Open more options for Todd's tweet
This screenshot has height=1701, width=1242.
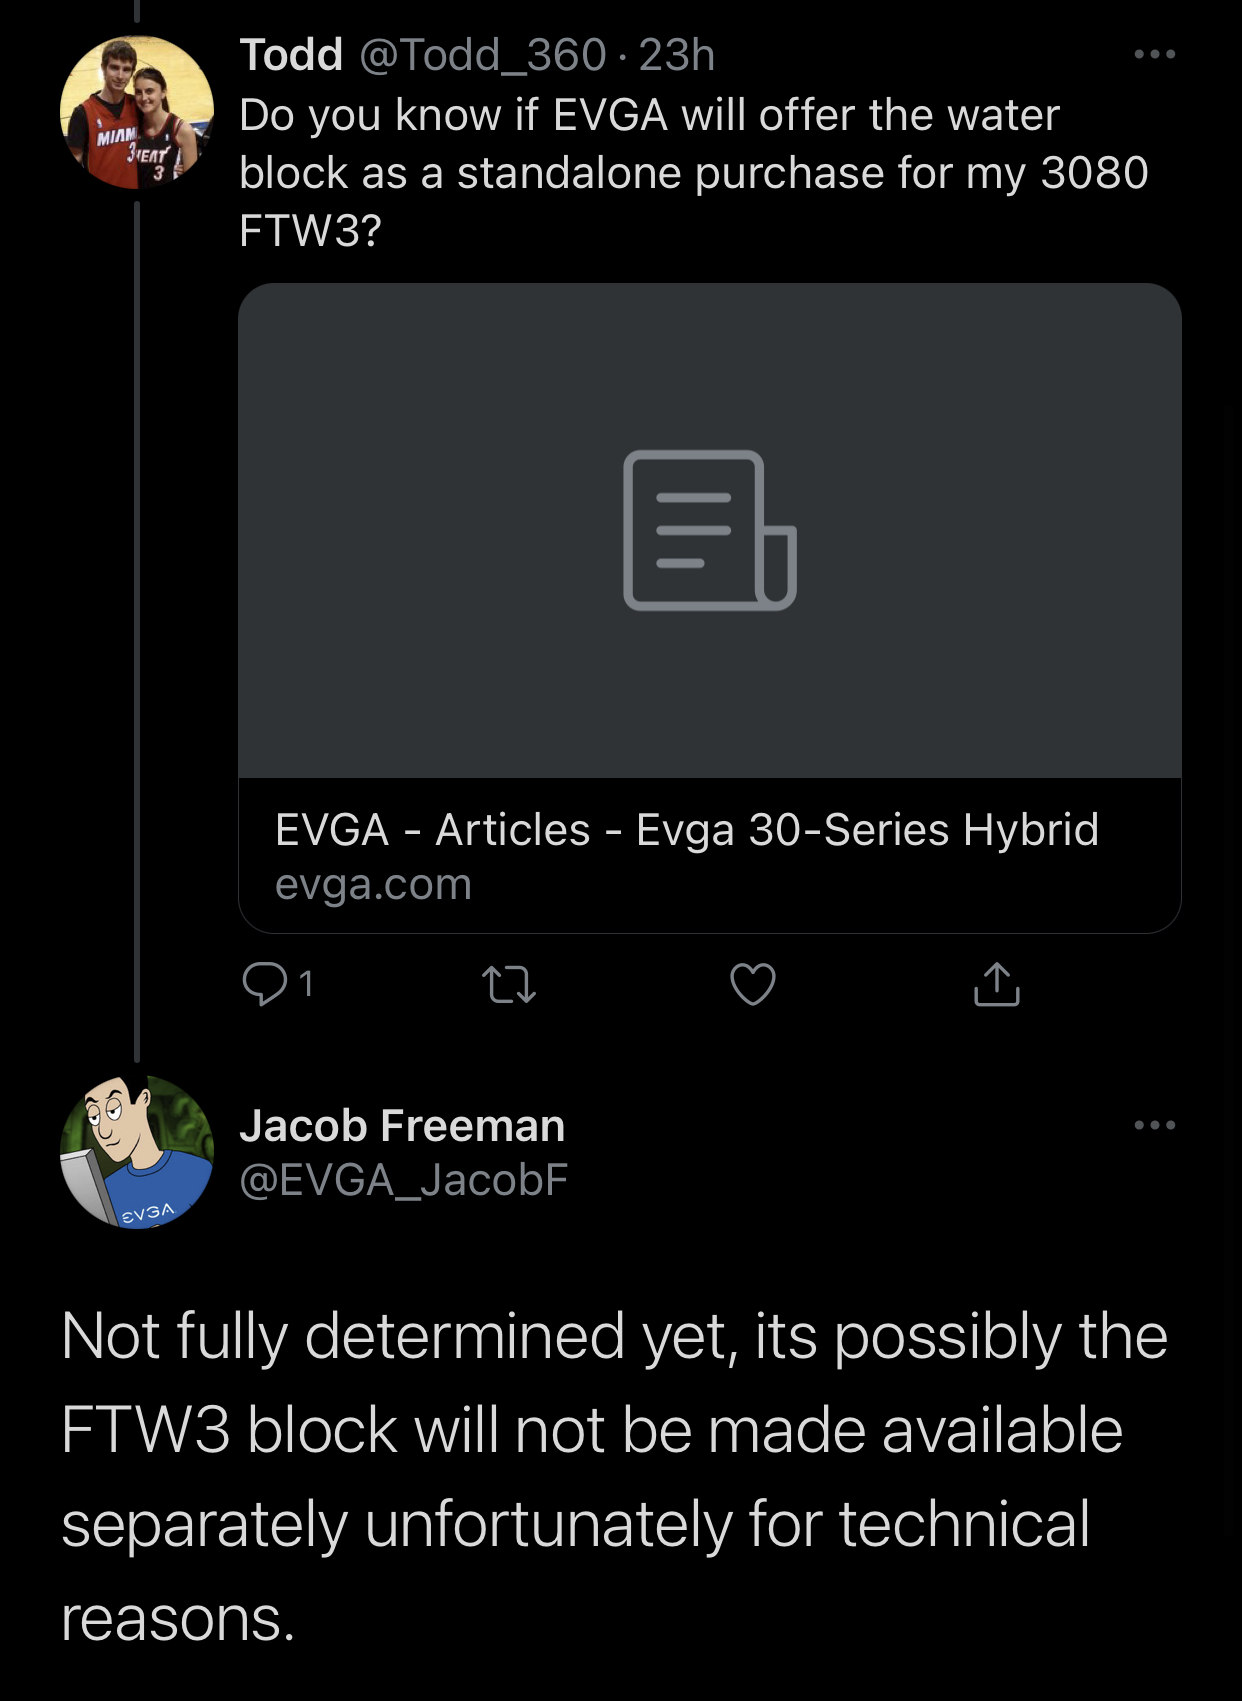tap(1154, 54)
